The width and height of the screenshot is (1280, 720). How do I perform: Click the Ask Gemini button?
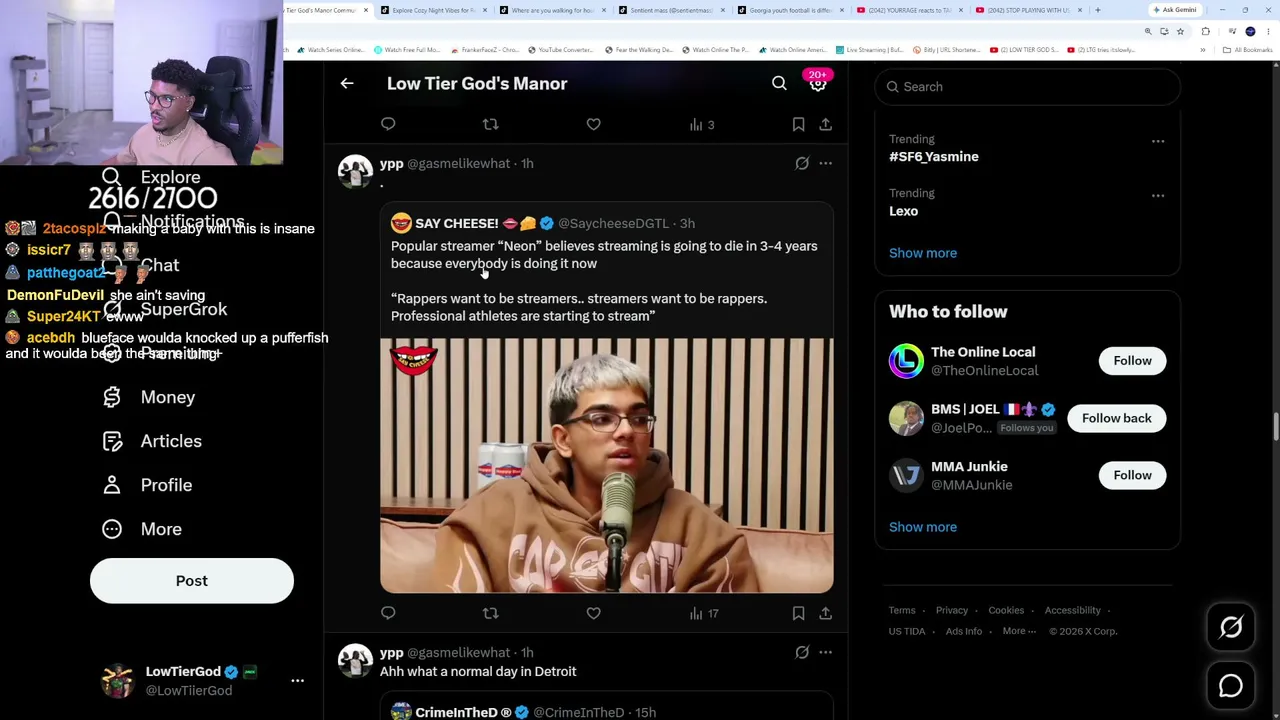point(1175,10)
